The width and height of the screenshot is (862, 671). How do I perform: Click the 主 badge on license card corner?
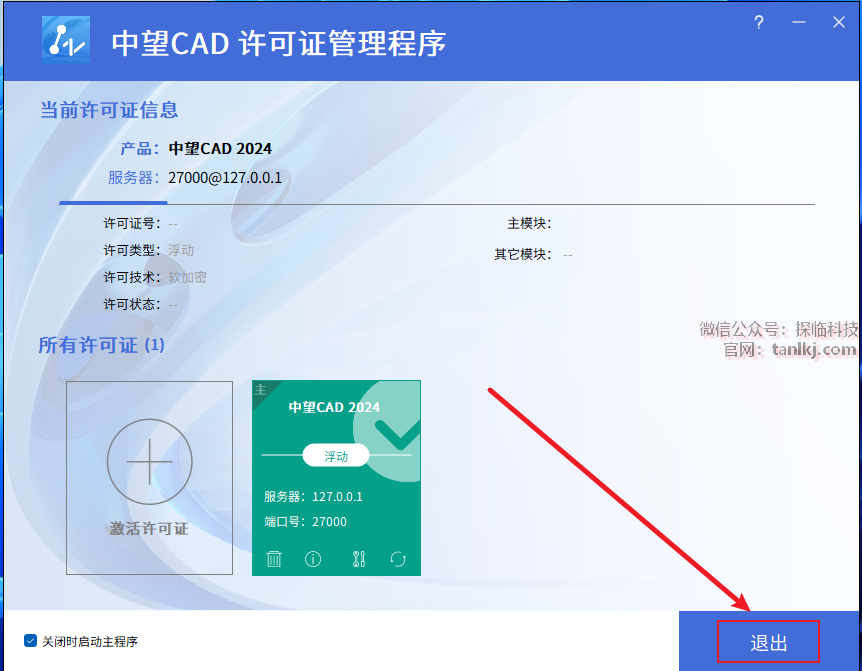click(261, 389)
